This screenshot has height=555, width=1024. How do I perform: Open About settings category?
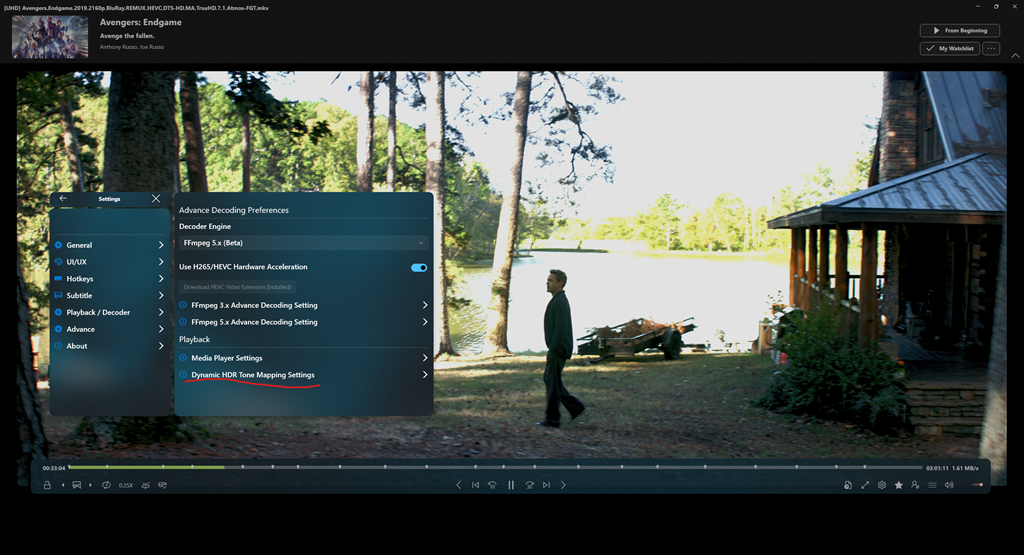click(x=110, y=346)
